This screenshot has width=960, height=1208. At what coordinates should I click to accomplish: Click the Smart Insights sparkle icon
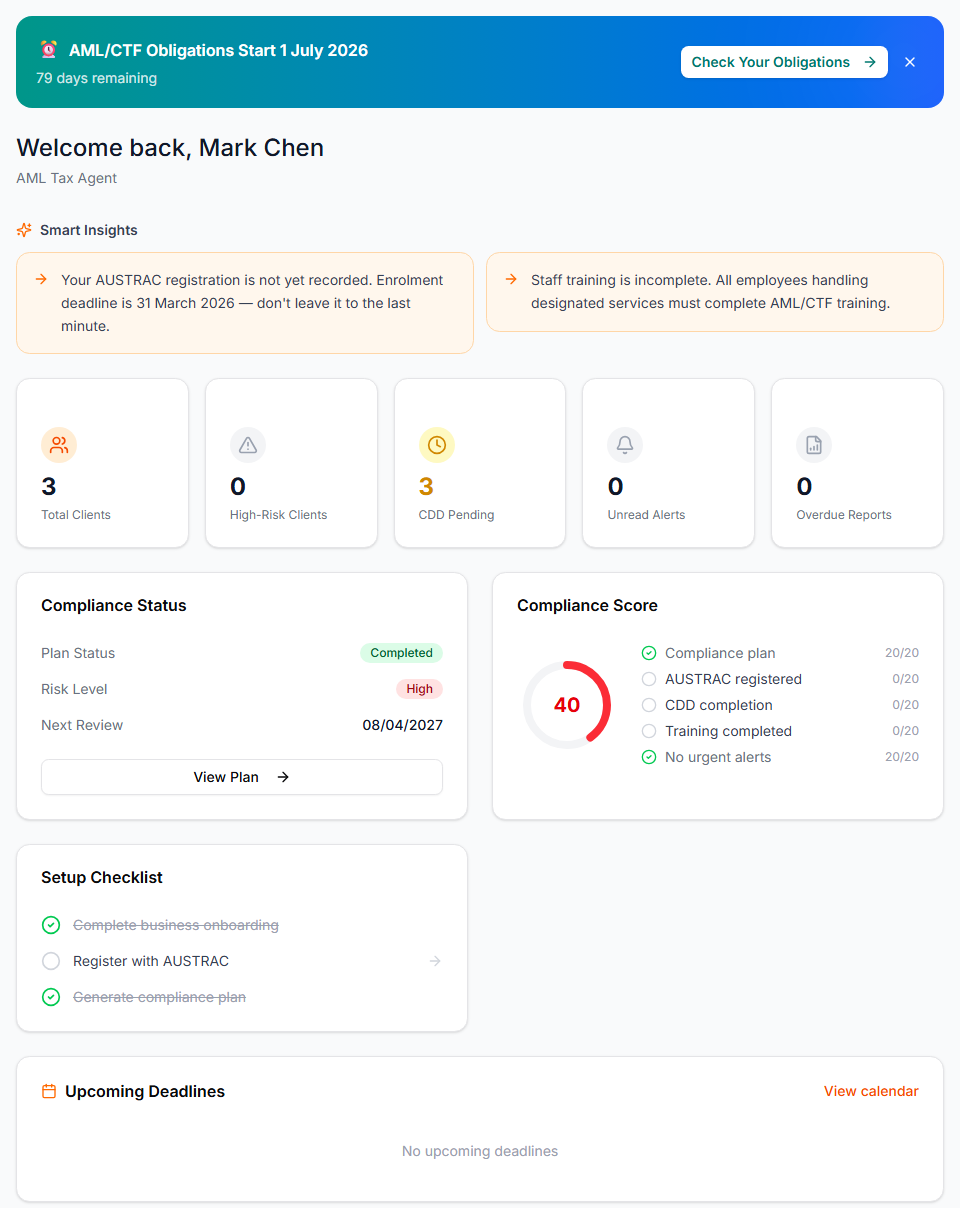25,230
